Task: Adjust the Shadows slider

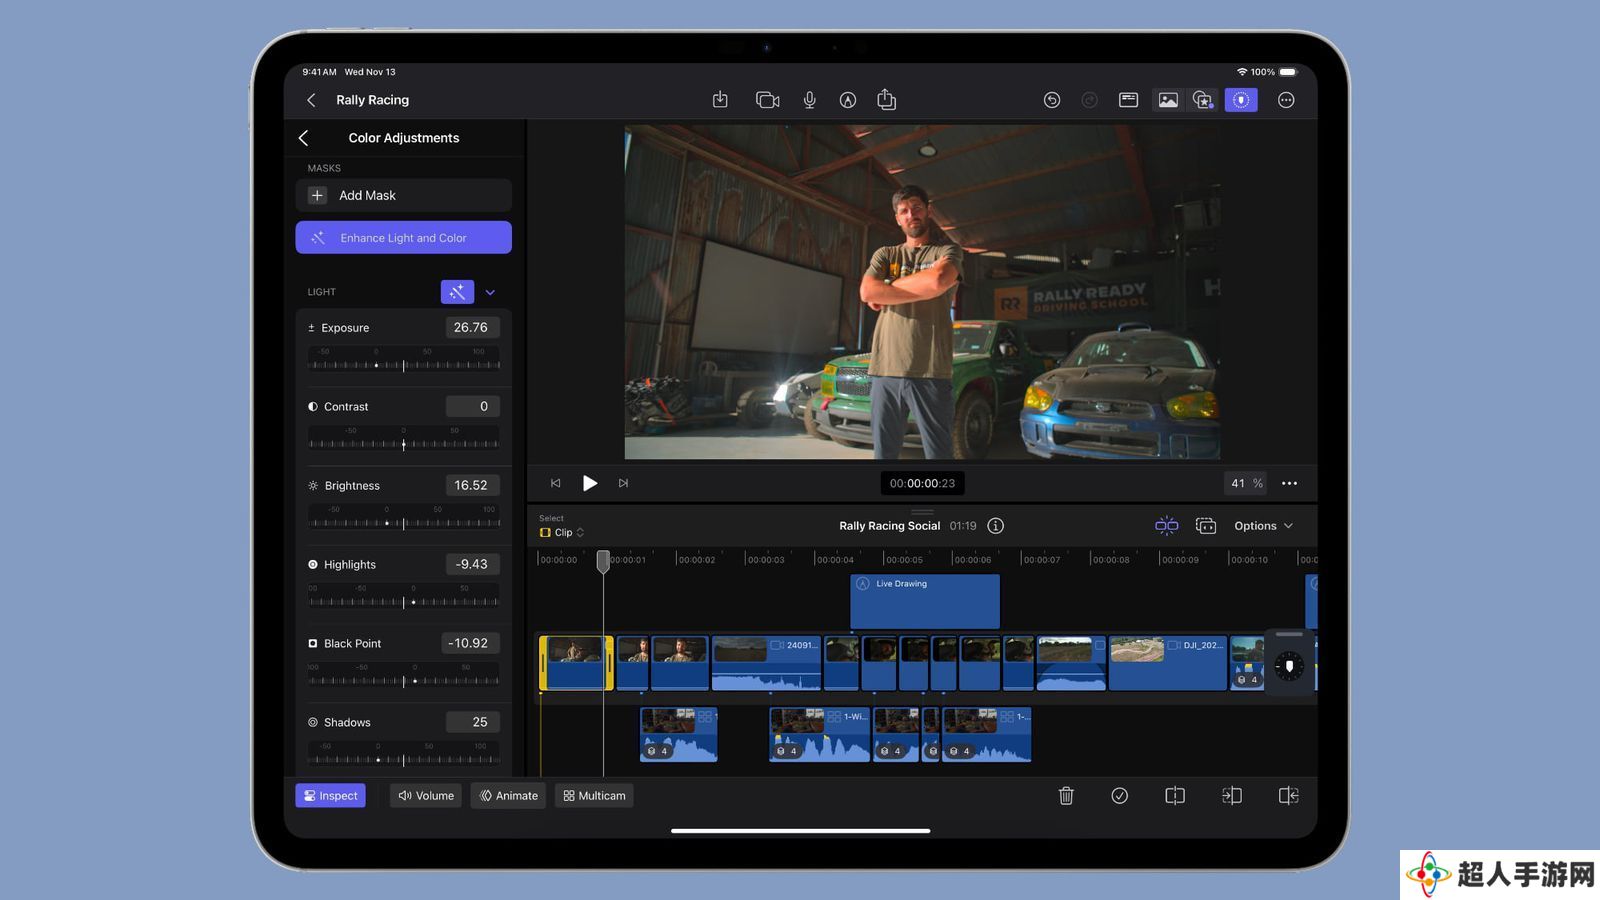Action: (x=404, y=755)
